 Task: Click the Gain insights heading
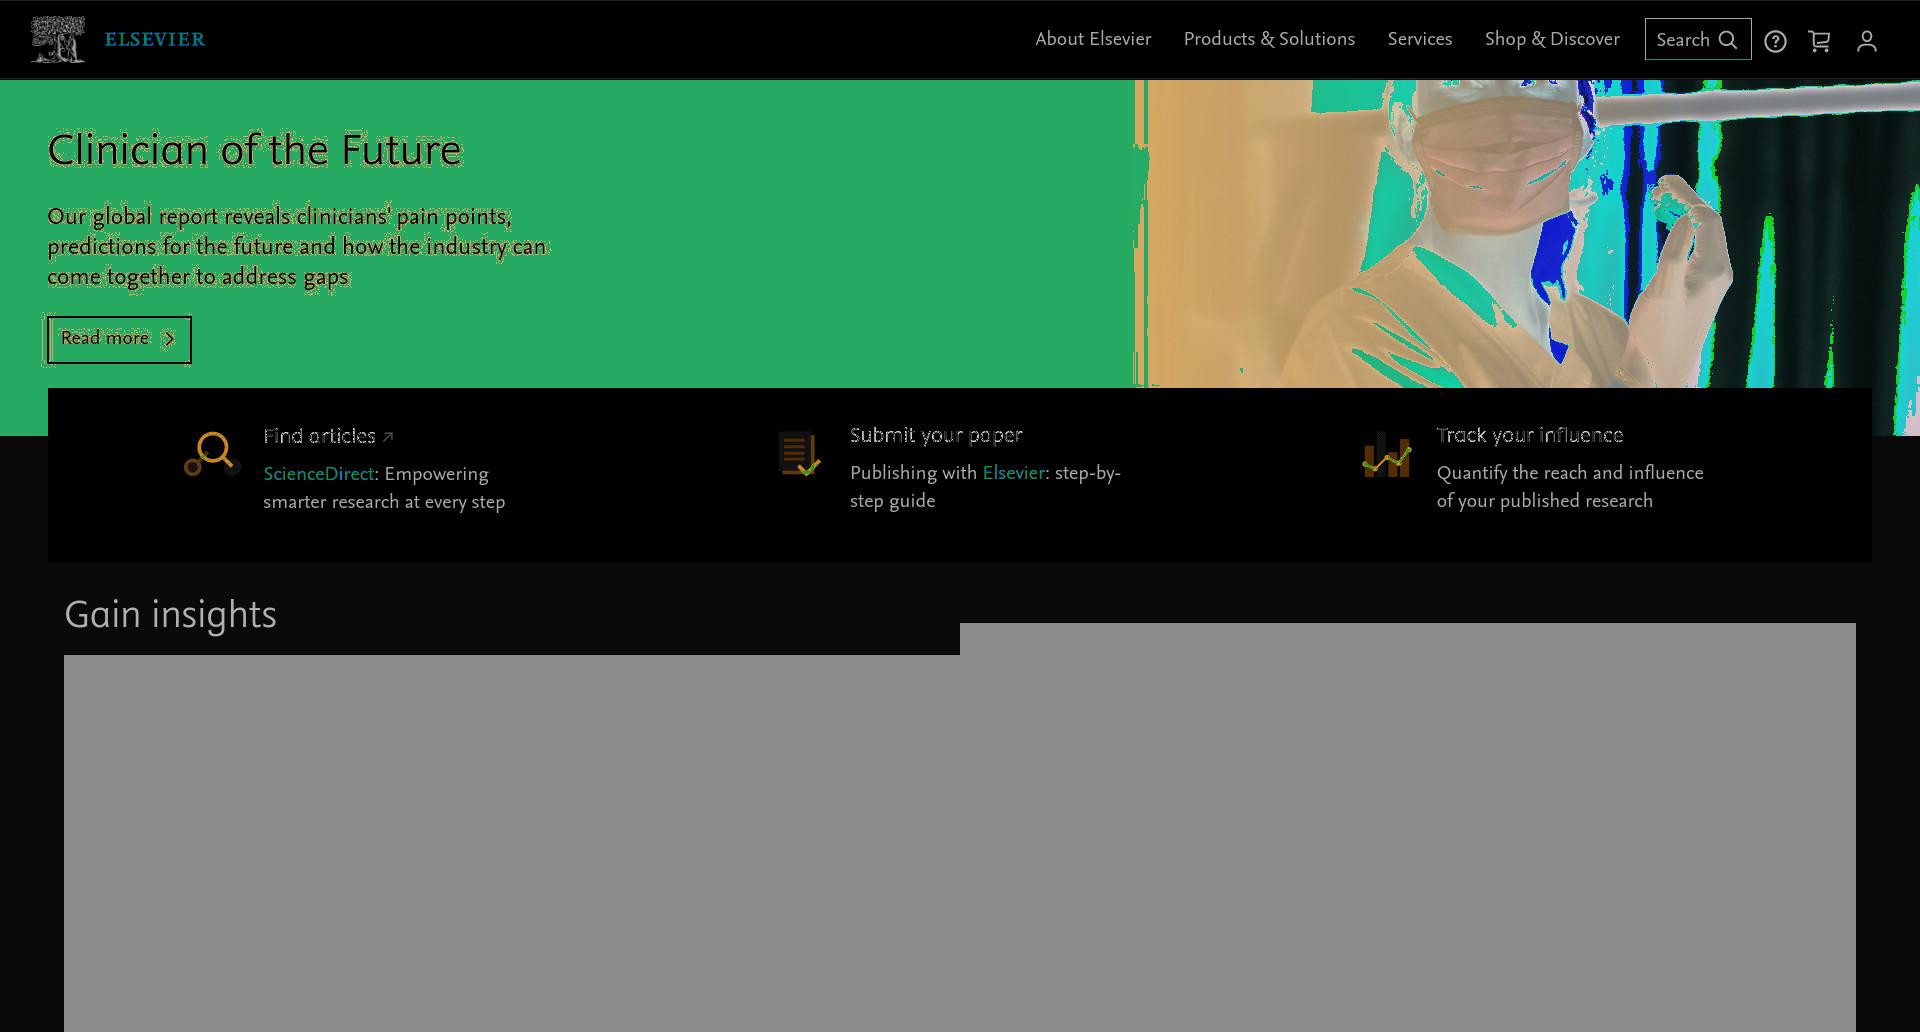[170, 615]
